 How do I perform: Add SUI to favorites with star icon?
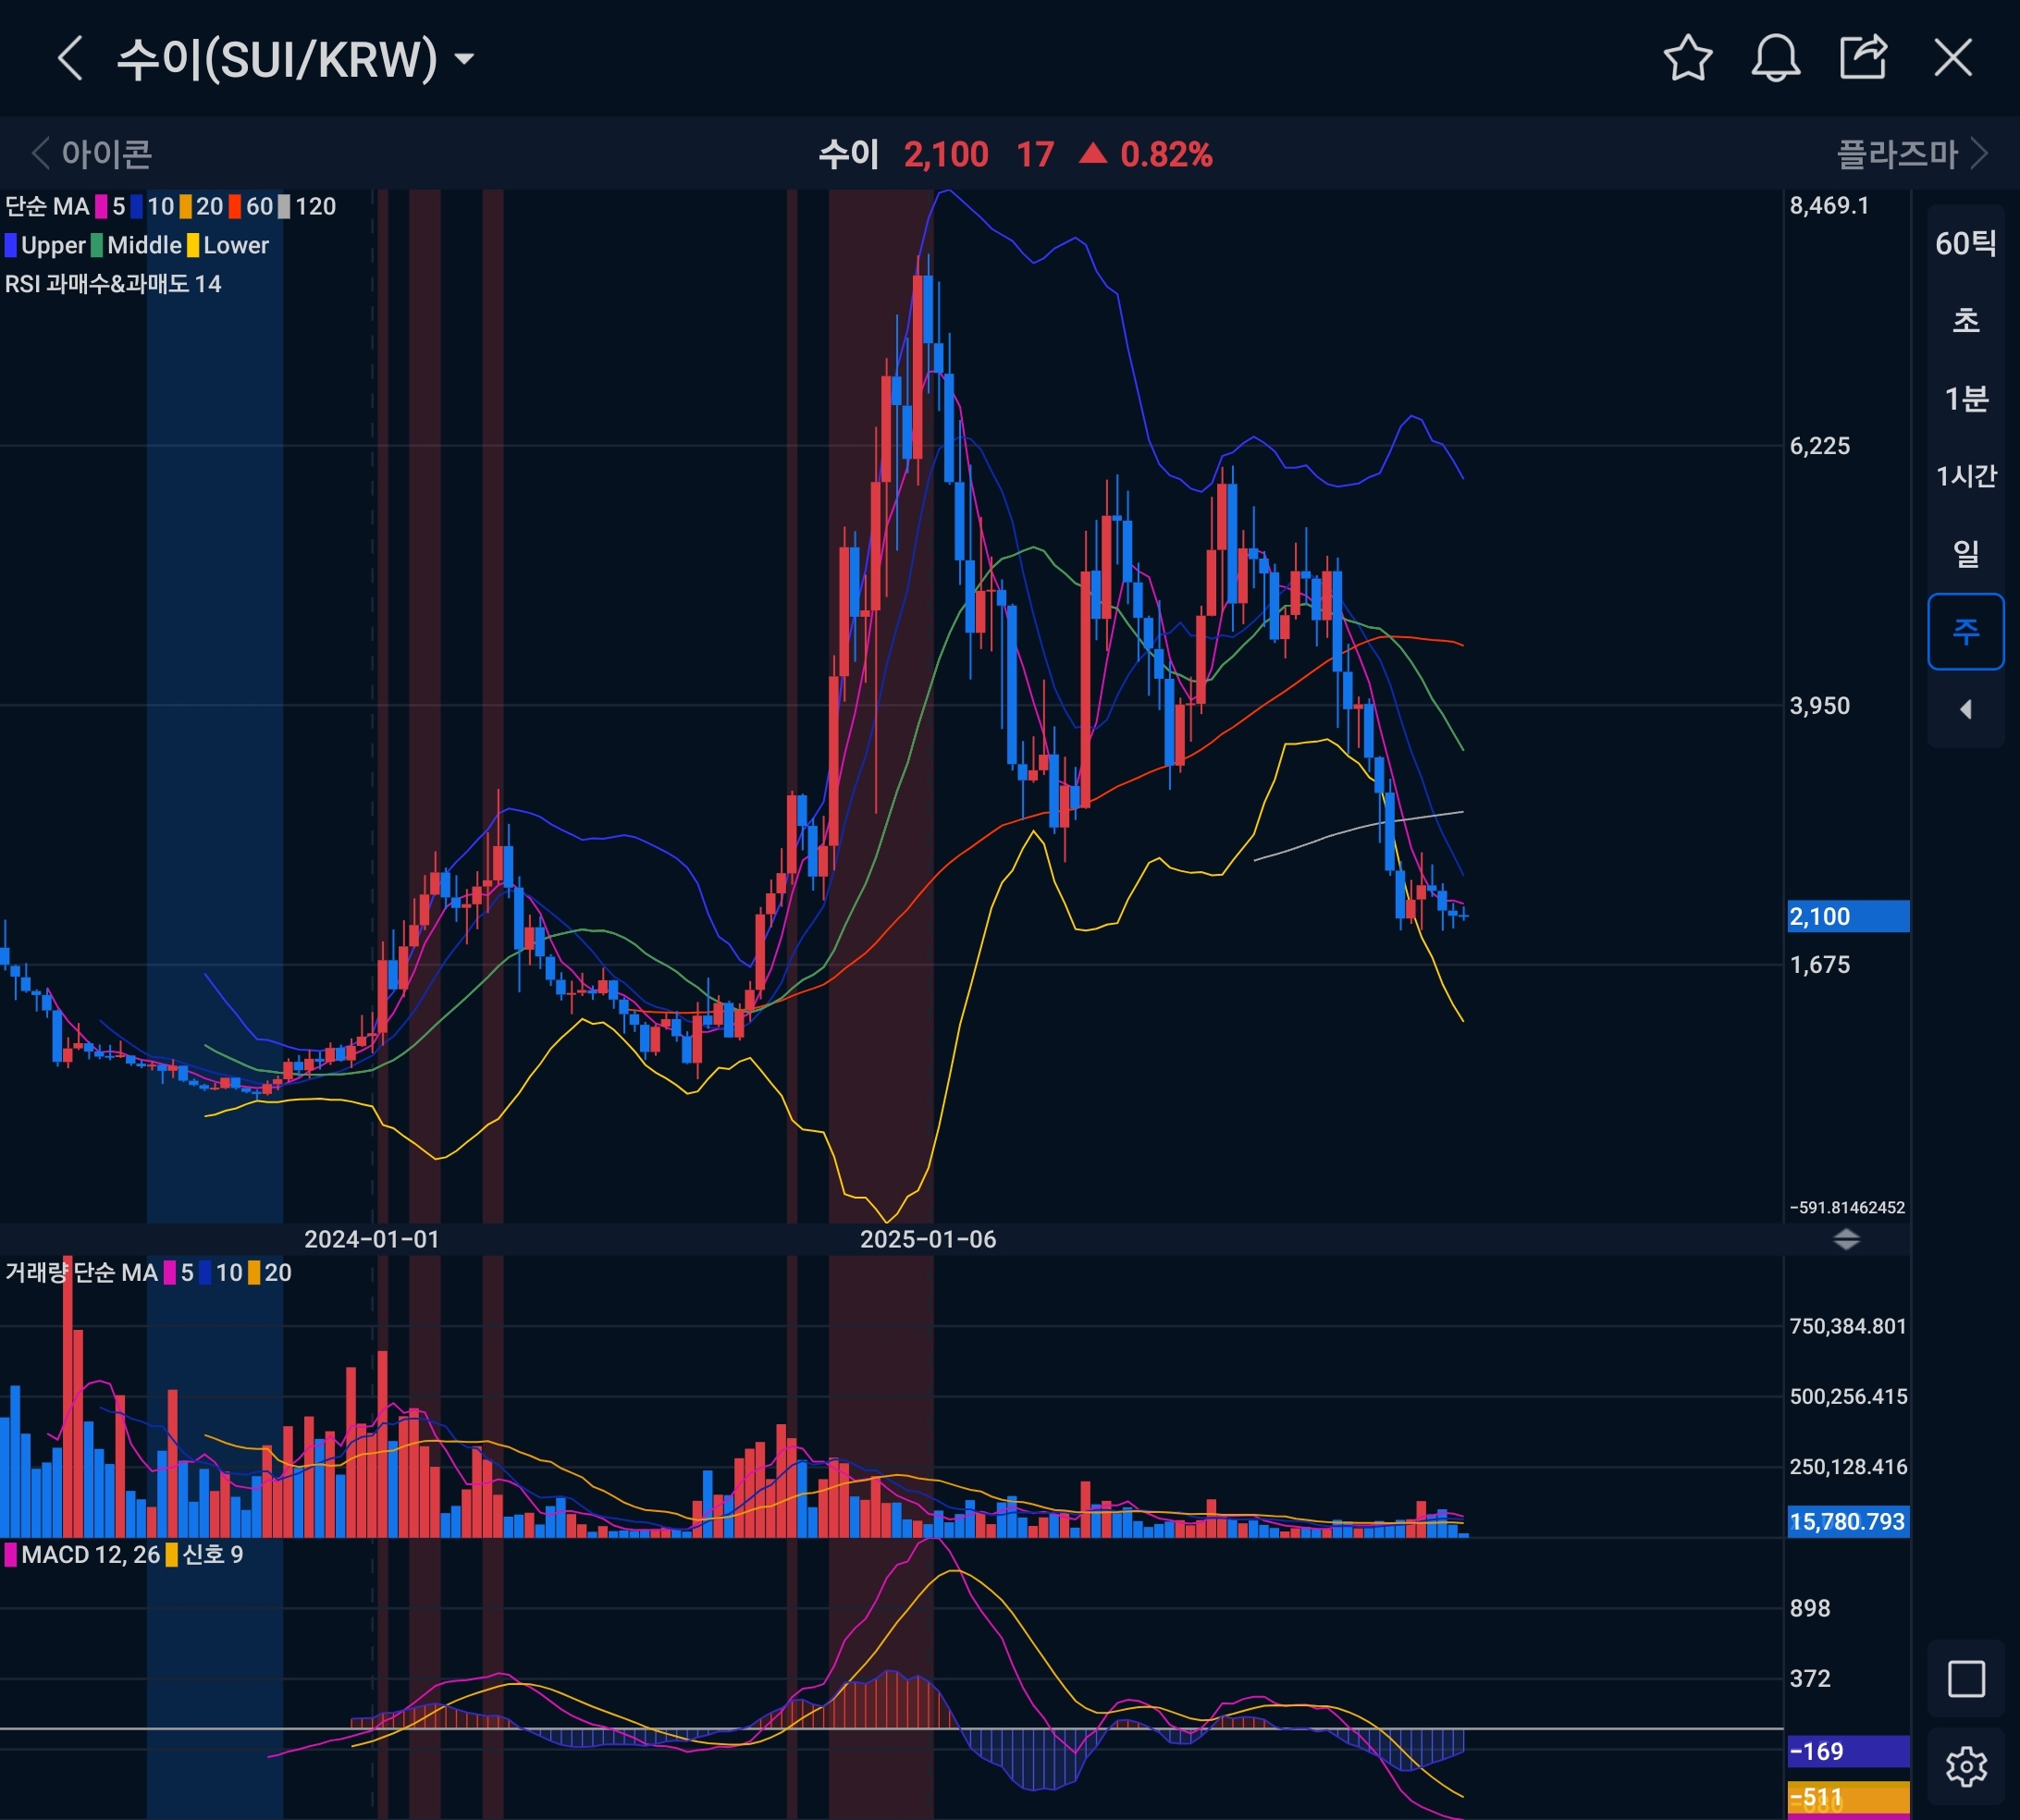tap(1688, 58)
